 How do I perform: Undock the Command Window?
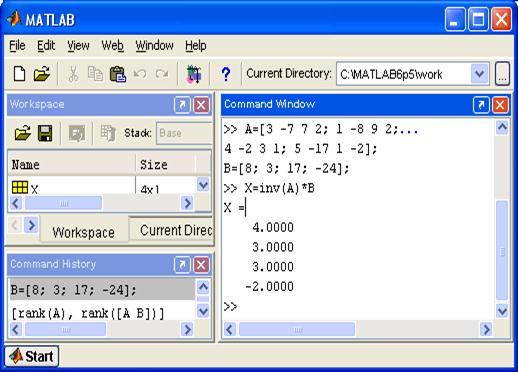[x=481, y=105]
